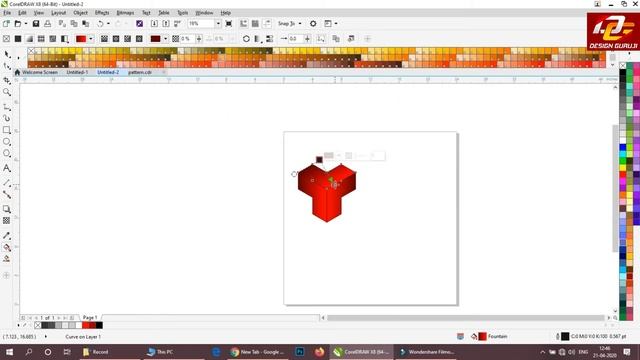Select the Page 1 tab
This screenshot has height=360, width=640.
[x=90, y=318]
